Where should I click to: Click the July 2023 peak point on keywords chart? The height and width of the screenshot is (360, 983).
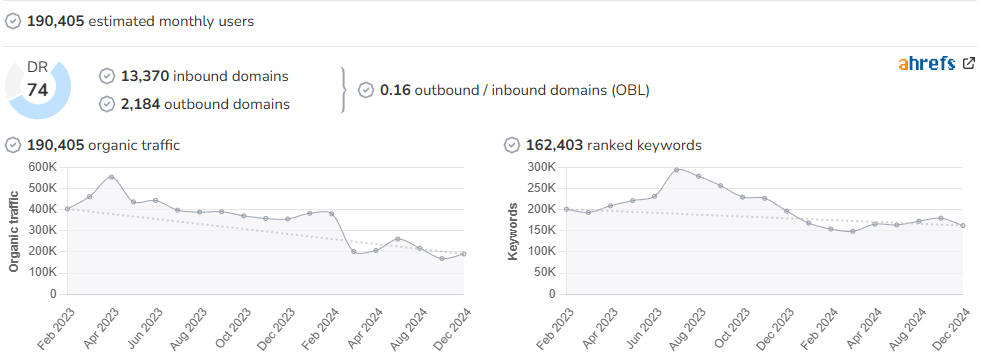(x=676, y=169)
